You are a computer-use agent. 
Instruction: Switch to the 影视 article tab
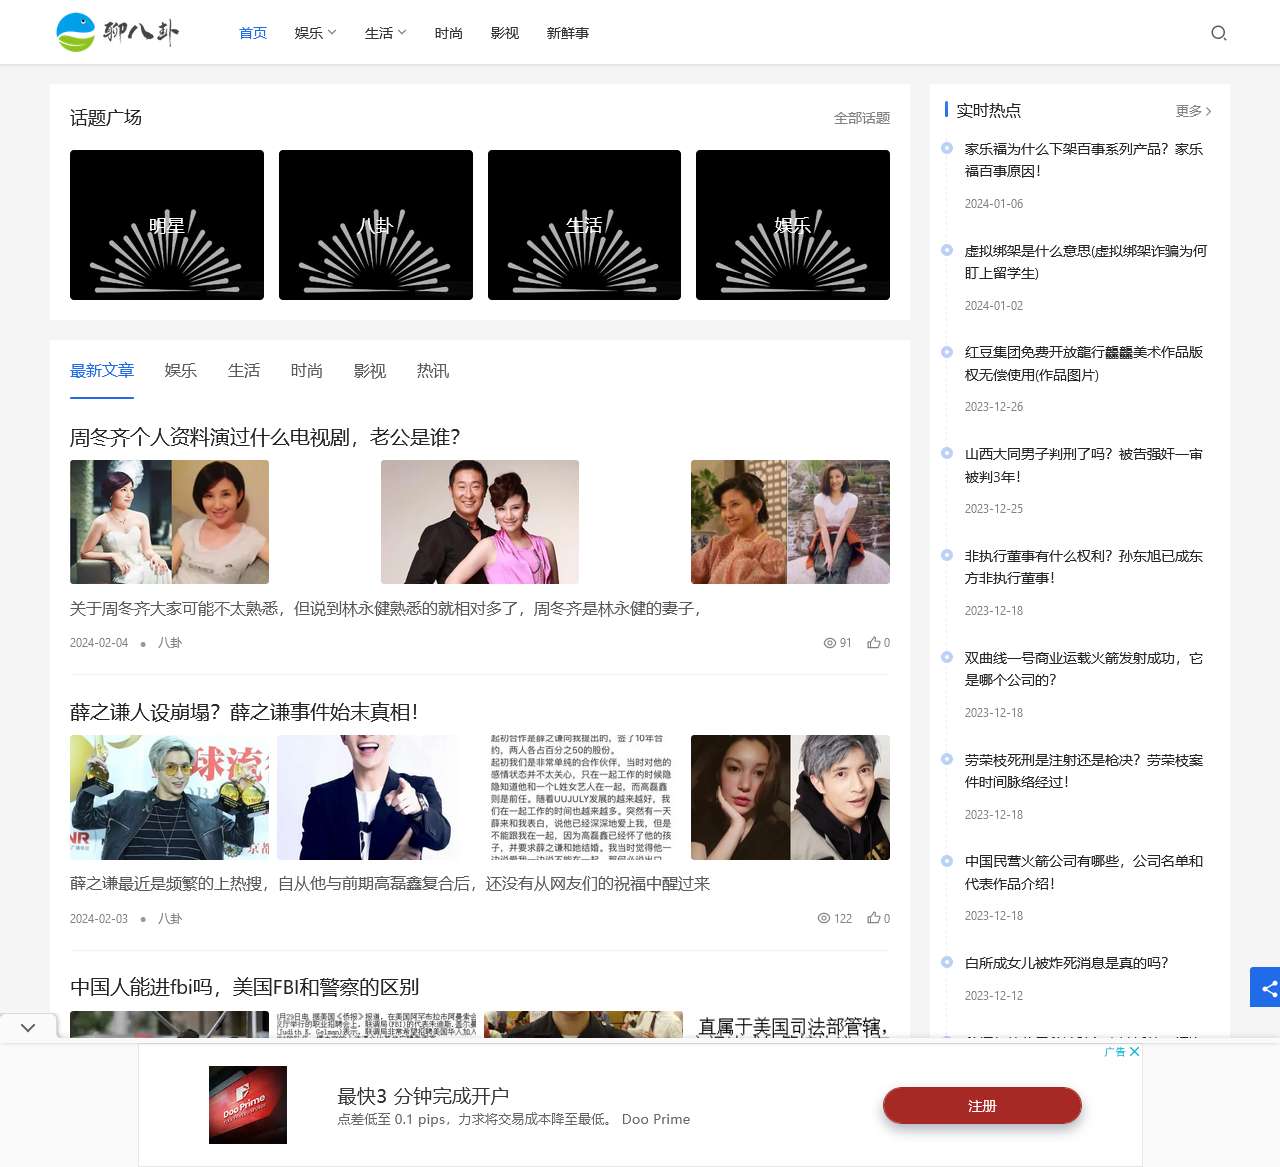369,371
